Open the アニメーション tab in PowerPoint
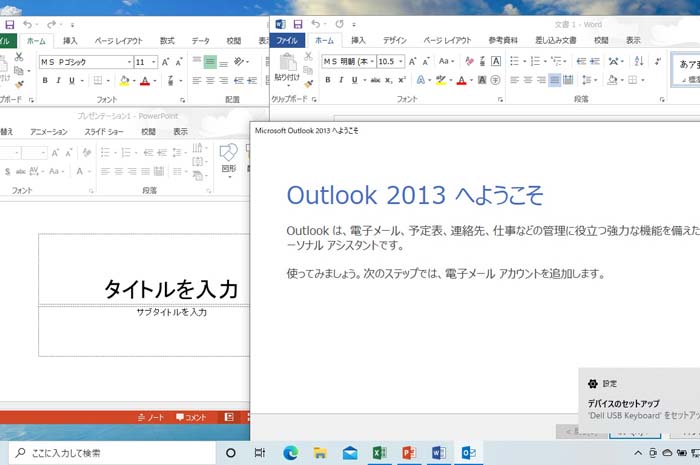 (x=49, y=132)
